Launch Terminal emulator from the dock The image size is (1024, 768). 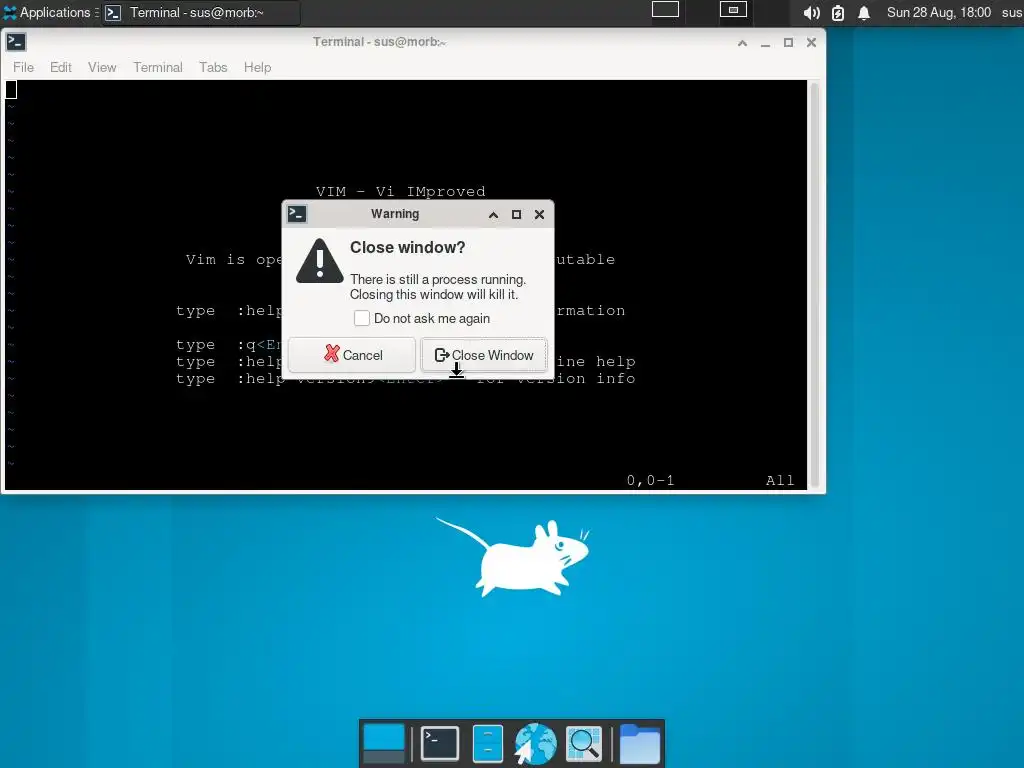[x=440, y=743]
